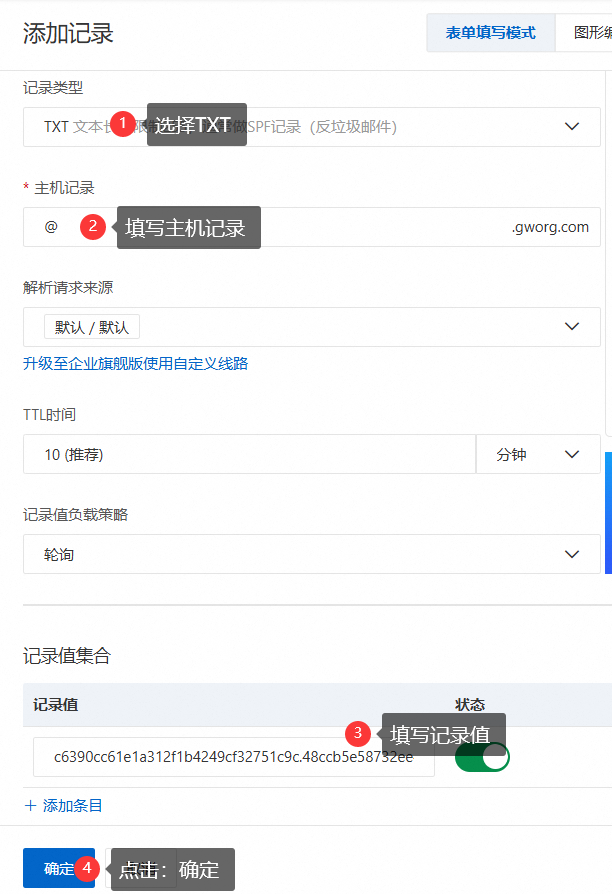Click the TTL时间 label

pyautogui.click(x=49, y=415)
